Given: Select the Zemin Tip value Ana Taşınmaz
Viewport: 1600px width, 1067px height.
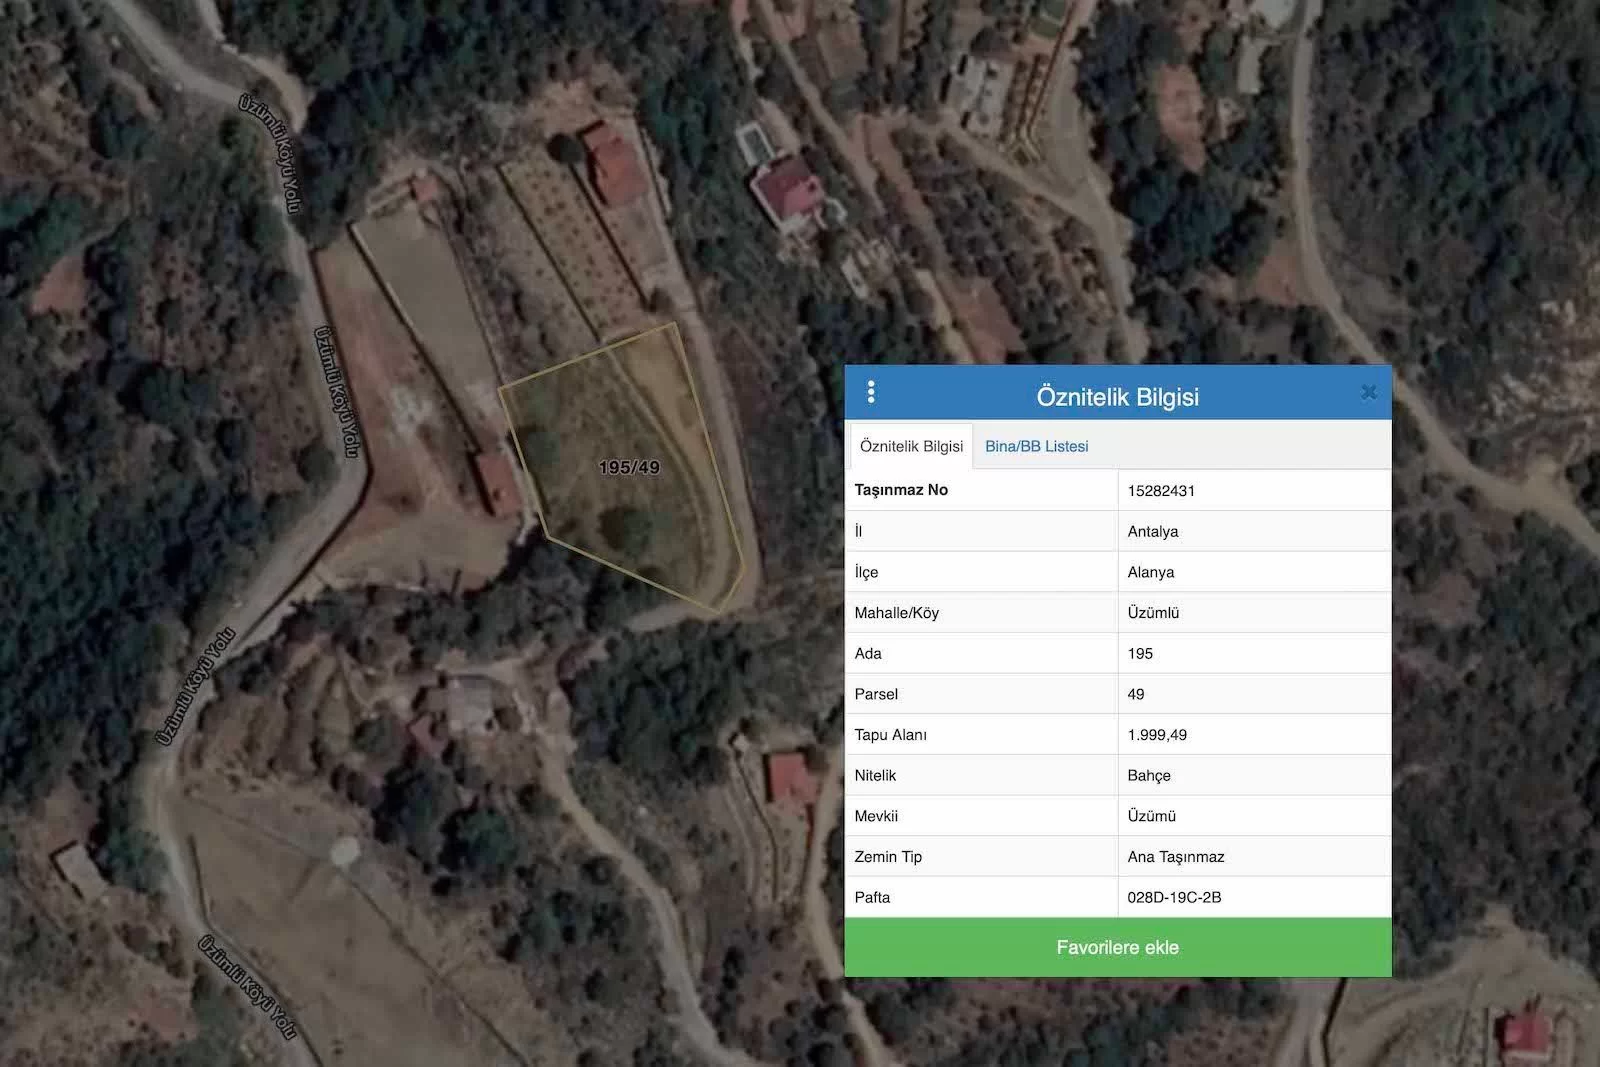Looking at the screenshot, I should tap(1175, 857).
